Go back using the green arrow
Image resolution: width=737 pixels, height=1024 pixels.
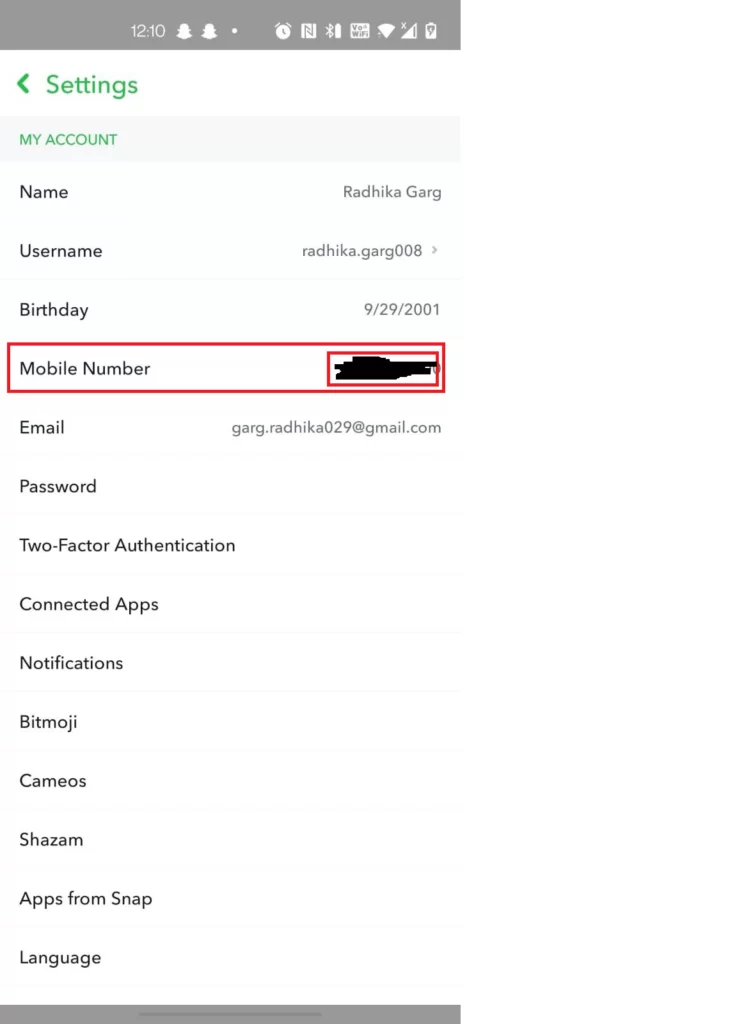tap(24, 84)
